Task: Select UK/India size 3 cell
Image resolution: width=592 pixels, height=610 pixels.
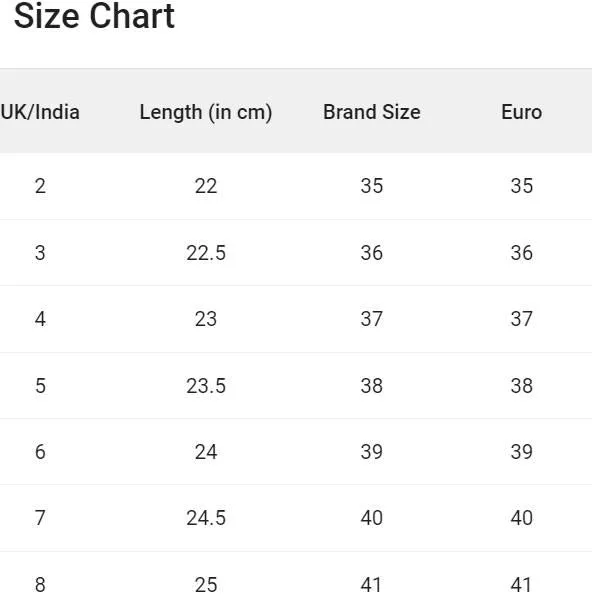Action: tap(40, 253)
